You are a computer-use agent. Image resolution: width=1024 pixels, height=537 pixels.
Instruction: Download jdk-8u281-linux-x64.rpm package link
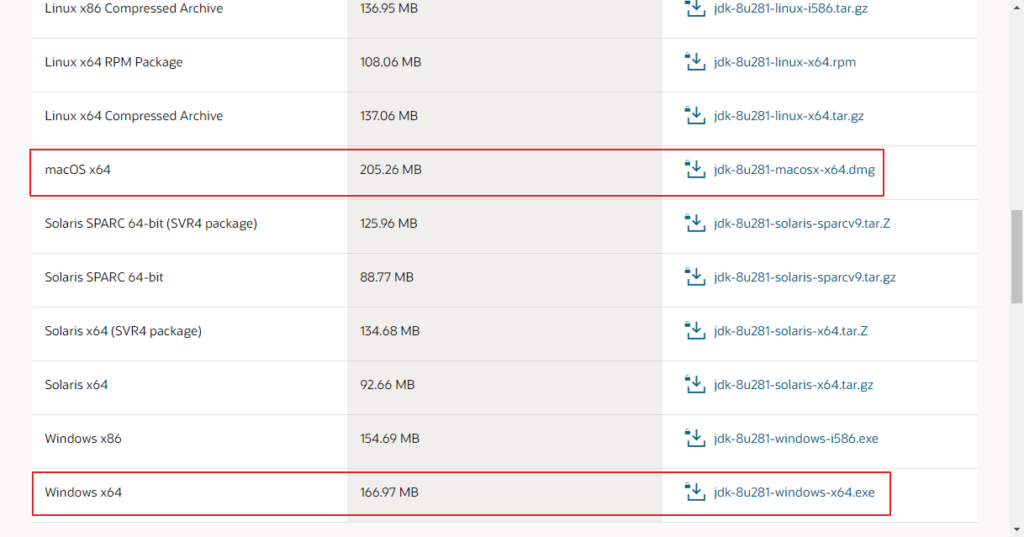coord(785,62)
